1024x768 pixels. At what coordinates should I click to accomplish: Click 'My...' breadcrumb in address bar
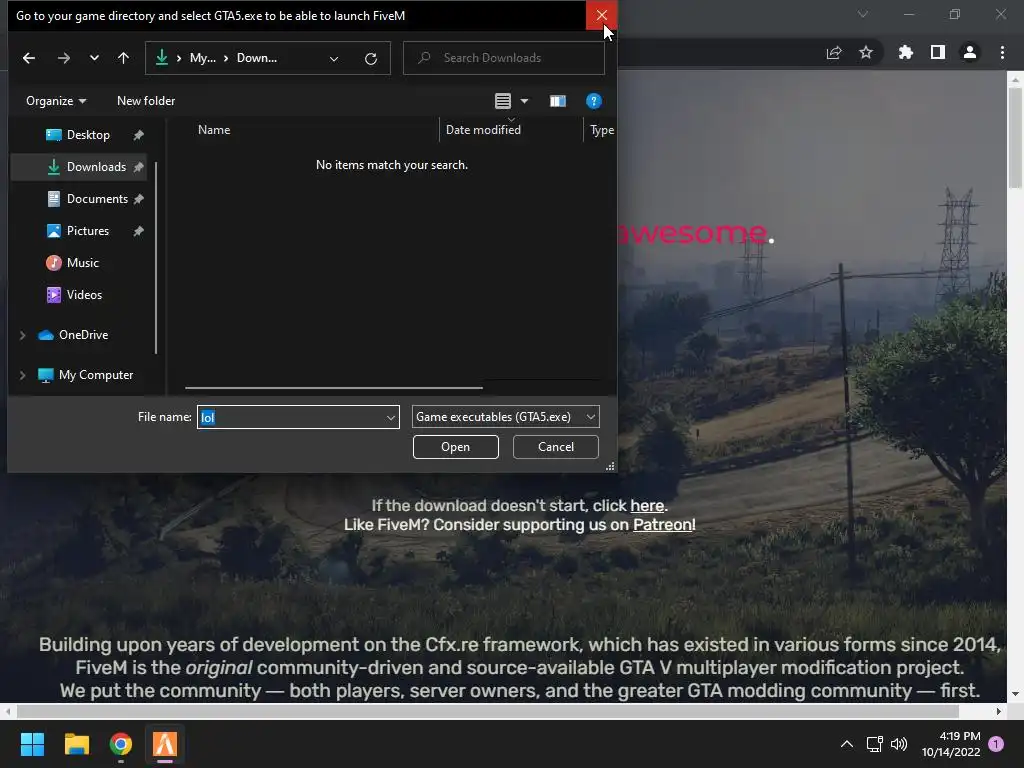[202, 58]
